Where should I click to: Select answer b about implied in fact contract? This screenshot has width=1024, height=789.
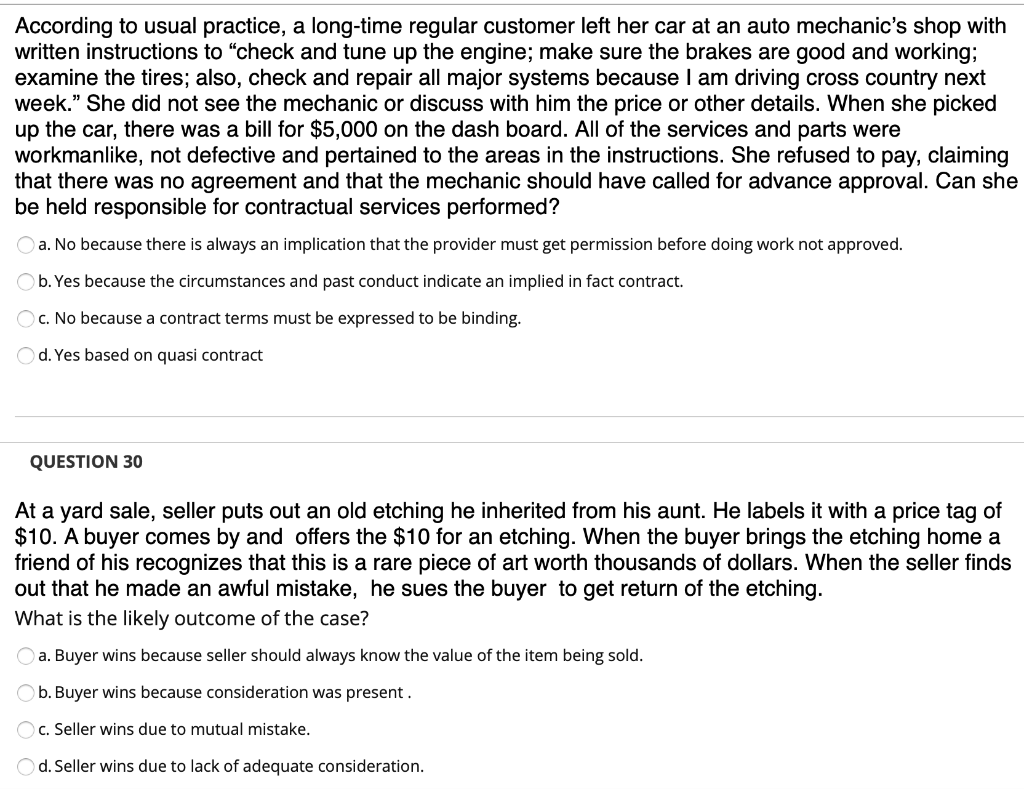tap(24, 281)
